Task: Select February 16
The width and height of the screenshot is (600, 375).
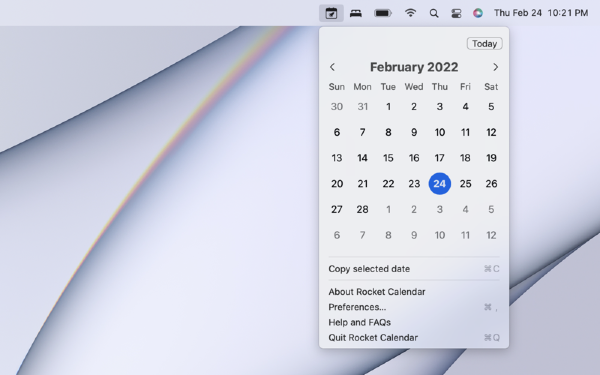Action: click(x=414, y=158)
